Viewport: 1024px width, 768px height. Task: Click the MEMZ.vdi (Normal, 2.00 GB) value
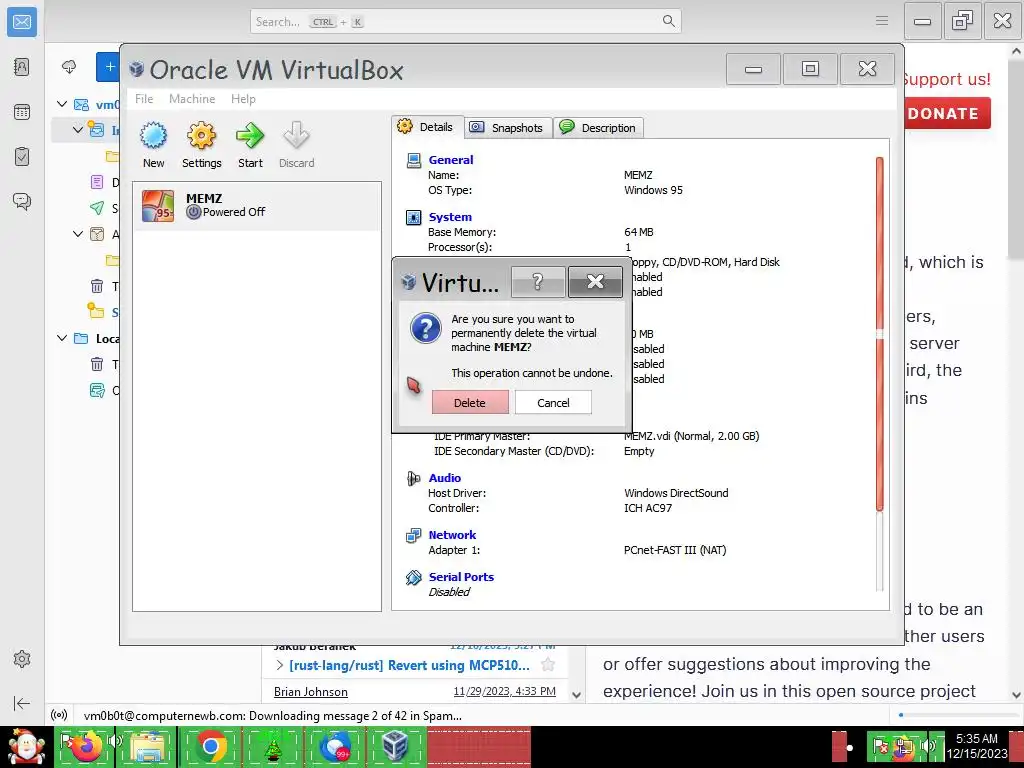(x=692, y=436)
